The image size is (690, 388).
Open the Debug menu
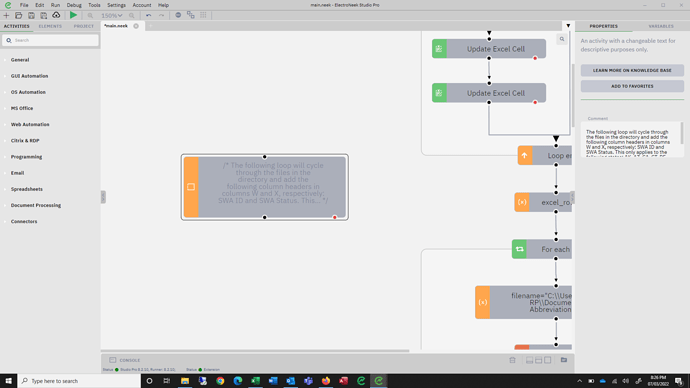pos(74,5)
